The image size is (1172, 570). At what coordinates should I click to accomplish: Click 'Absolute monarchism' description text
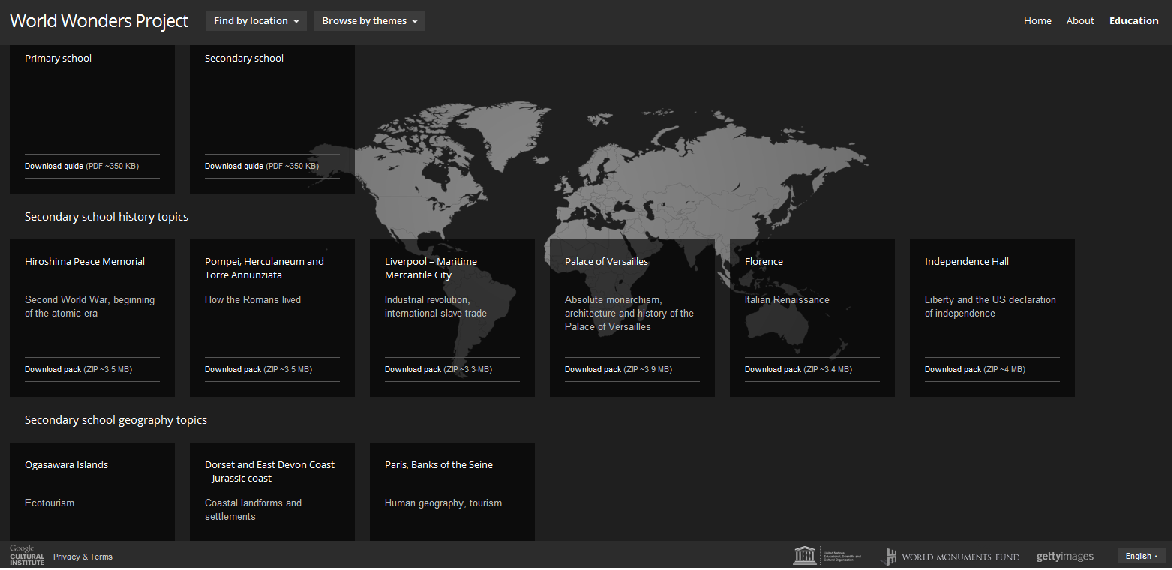[x=629, y=313]
